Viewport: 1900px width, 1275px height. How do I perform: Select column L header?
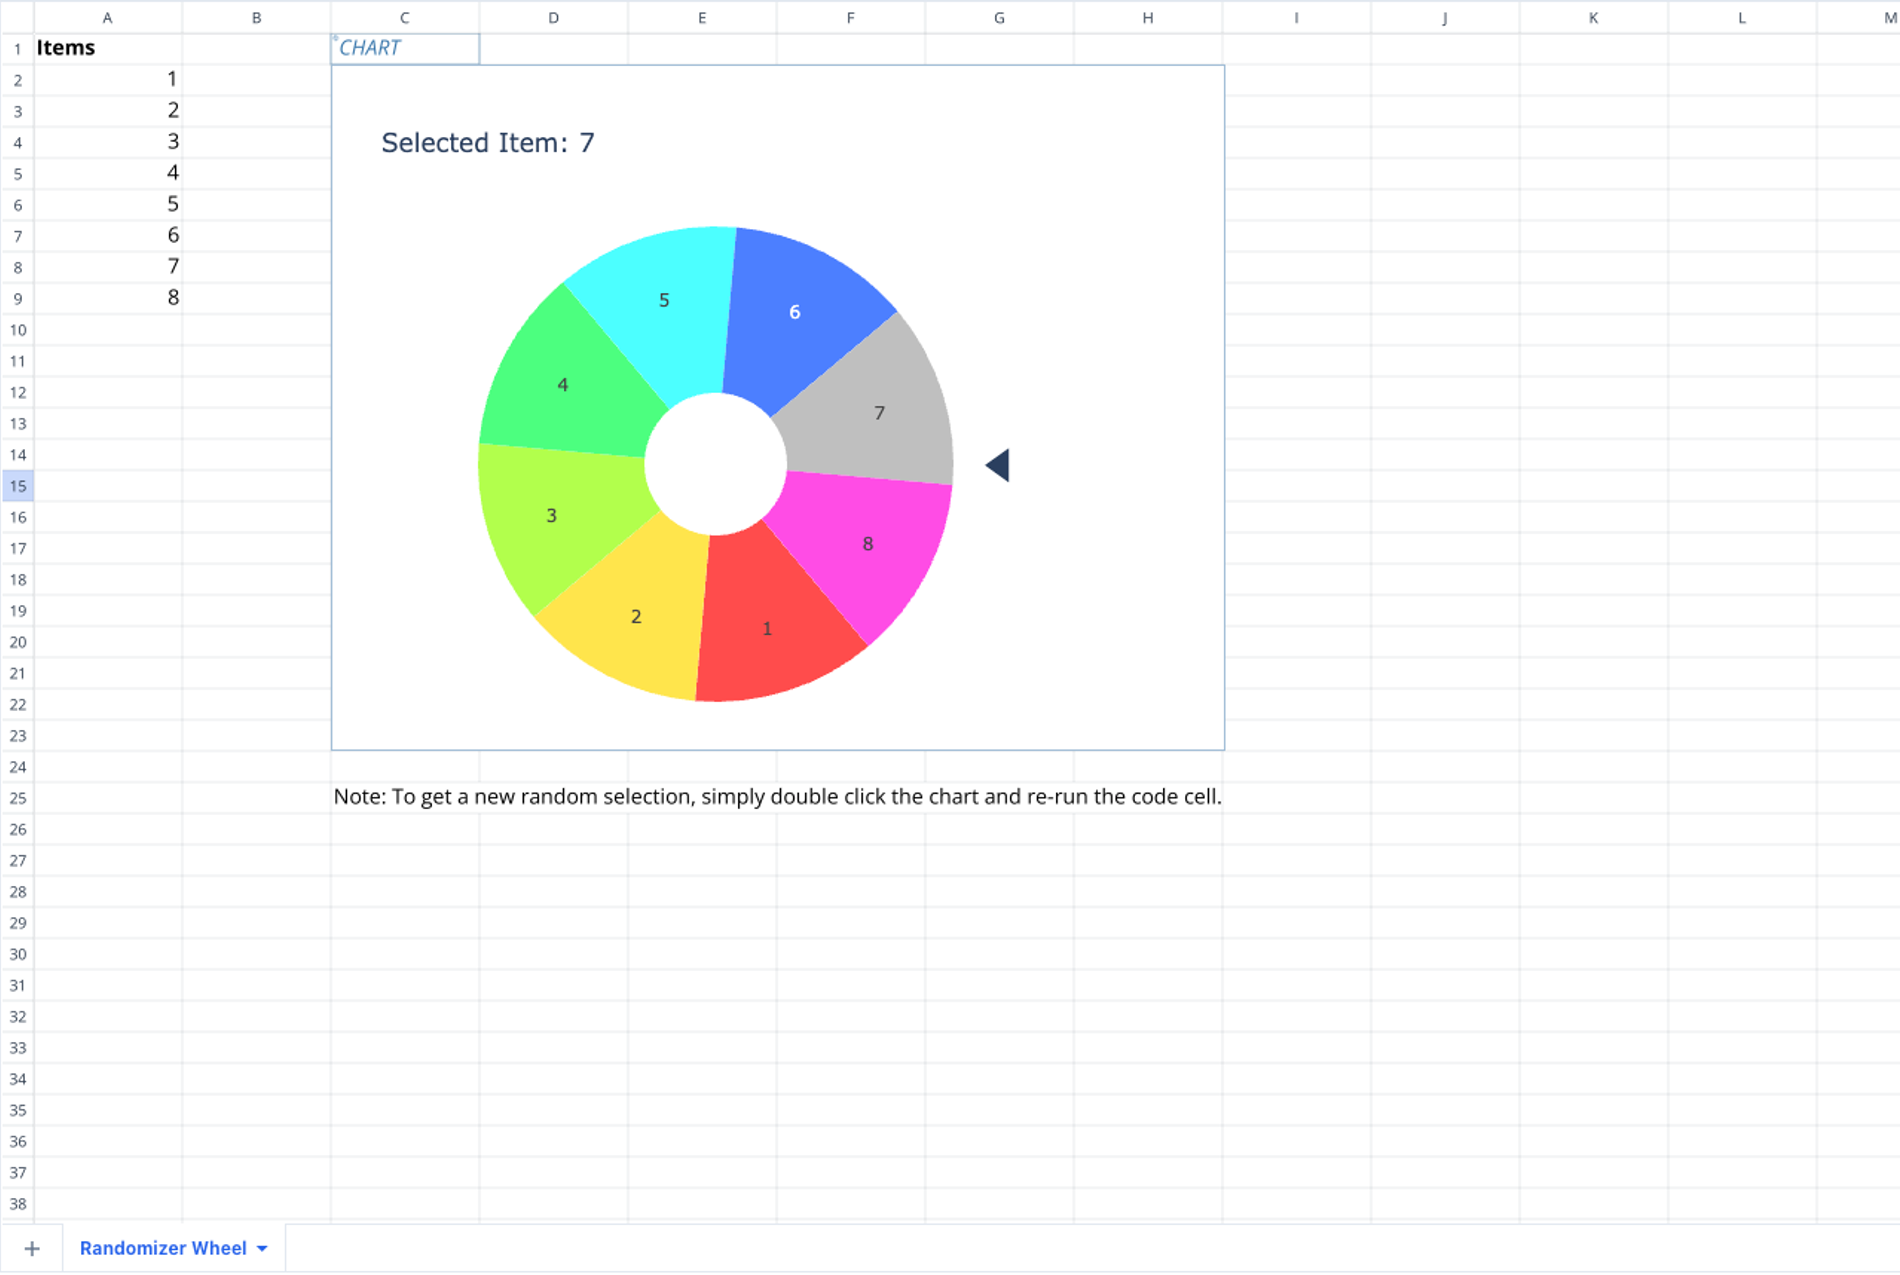coord(1742,17)
